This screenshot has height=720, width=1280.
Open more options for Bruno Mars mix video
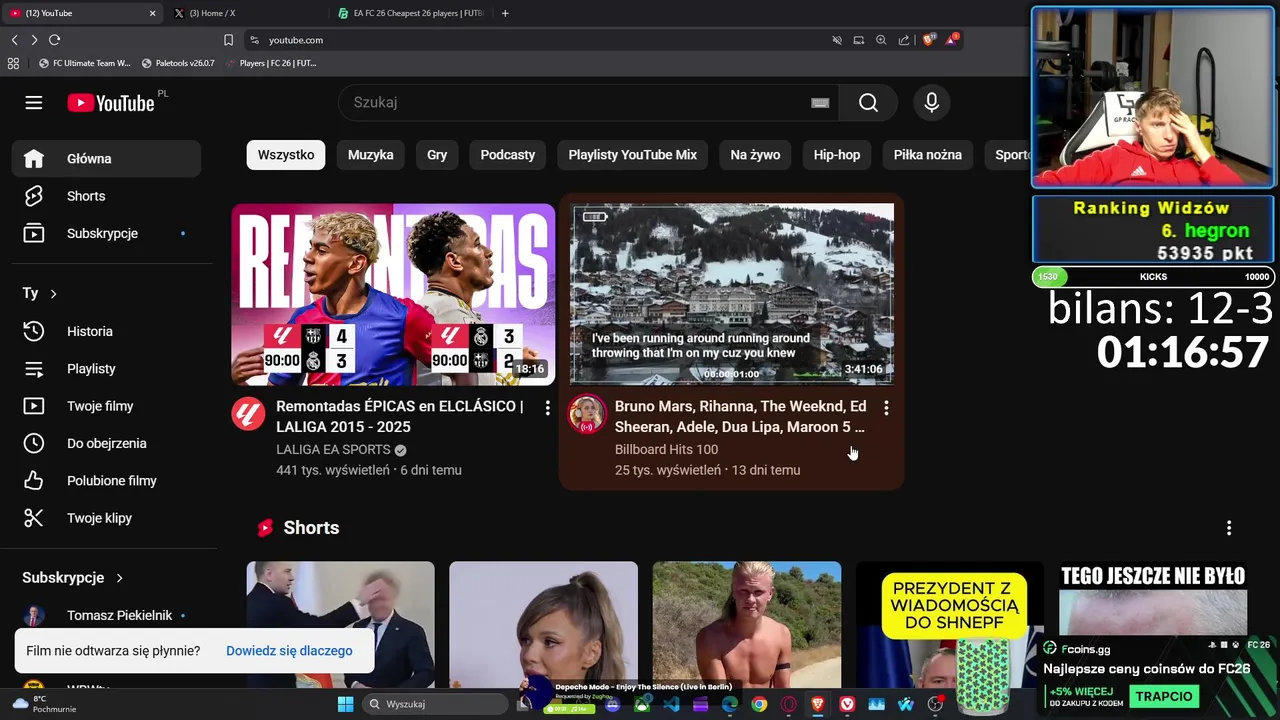click(x=886, y=408)
